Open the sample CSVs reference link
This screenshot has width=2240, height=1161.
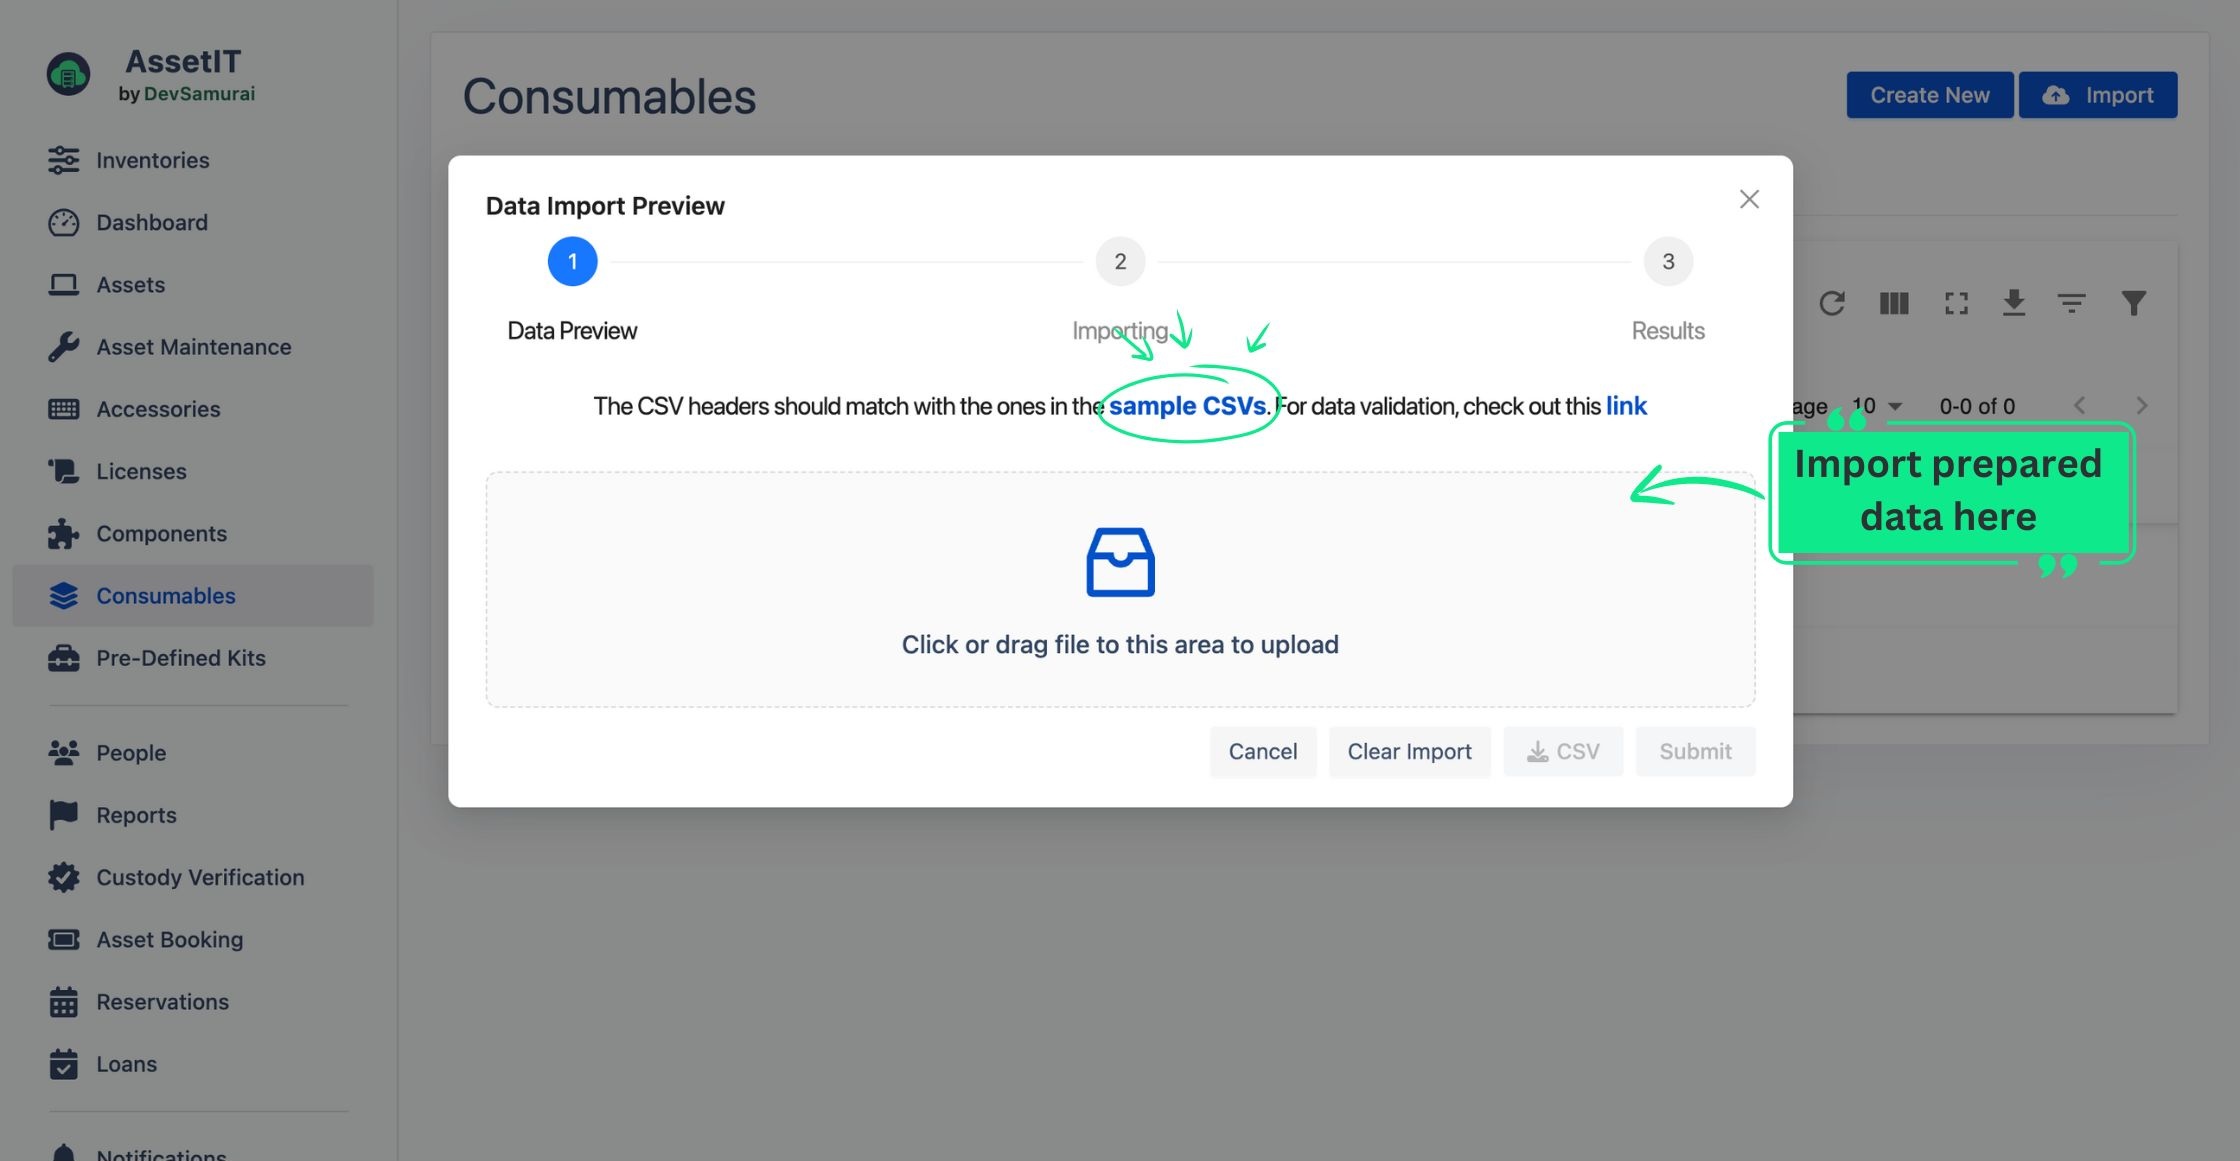coord(1186,404)
